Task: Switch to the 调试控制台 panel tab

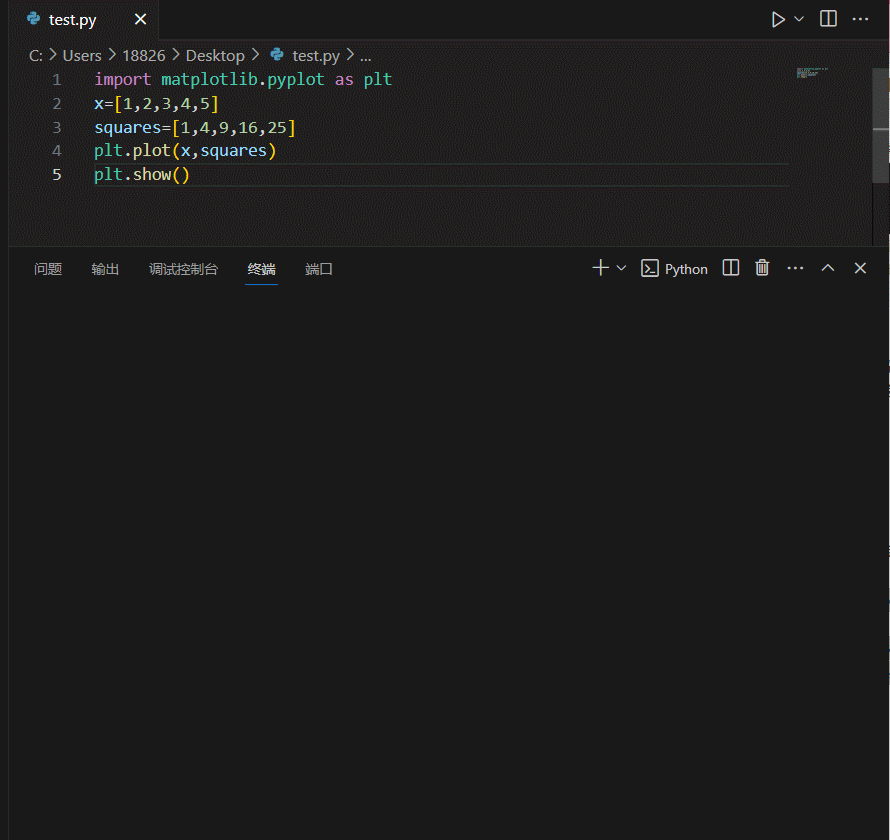Action: pos(183,269)
